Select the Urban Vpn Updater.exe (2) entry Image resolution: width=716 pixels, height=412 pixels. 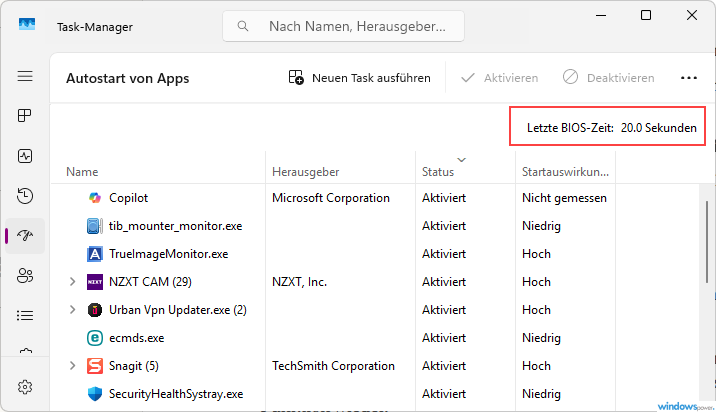(178, 310)
